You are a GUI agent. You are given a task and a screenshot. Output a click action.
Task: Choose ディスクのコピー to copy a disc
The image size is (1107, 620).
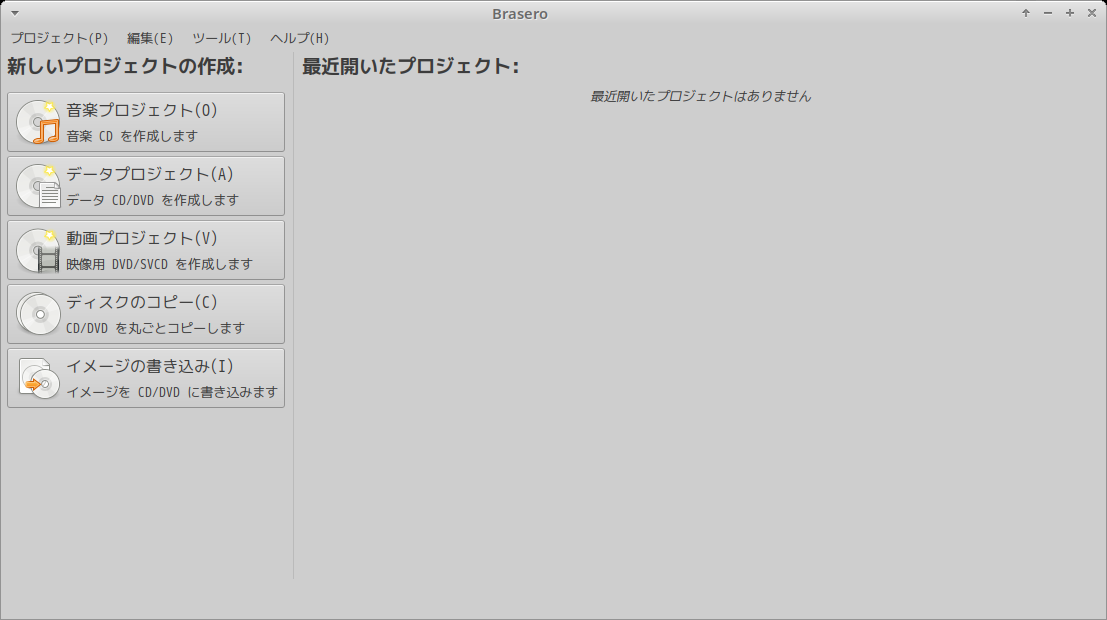[146, 313]
